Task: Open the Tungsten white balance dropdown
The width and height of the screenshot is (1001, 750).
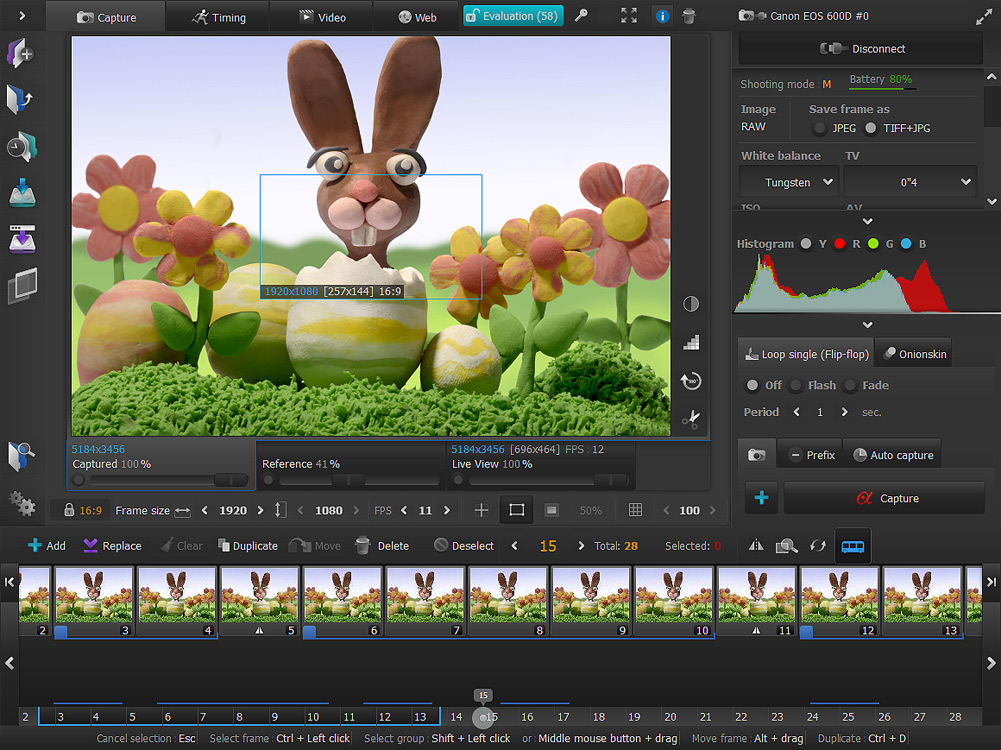Action: tap(788, 182)
